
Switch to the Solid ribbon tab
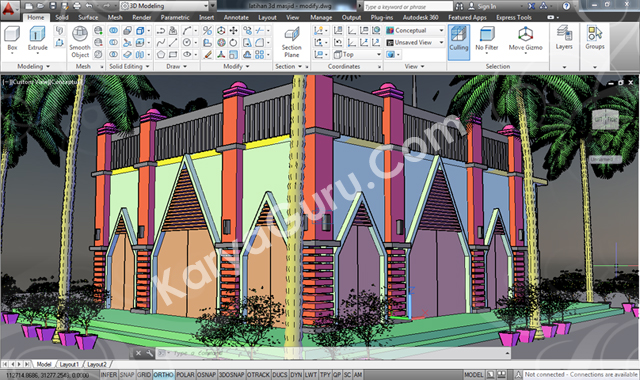point(62,18)
